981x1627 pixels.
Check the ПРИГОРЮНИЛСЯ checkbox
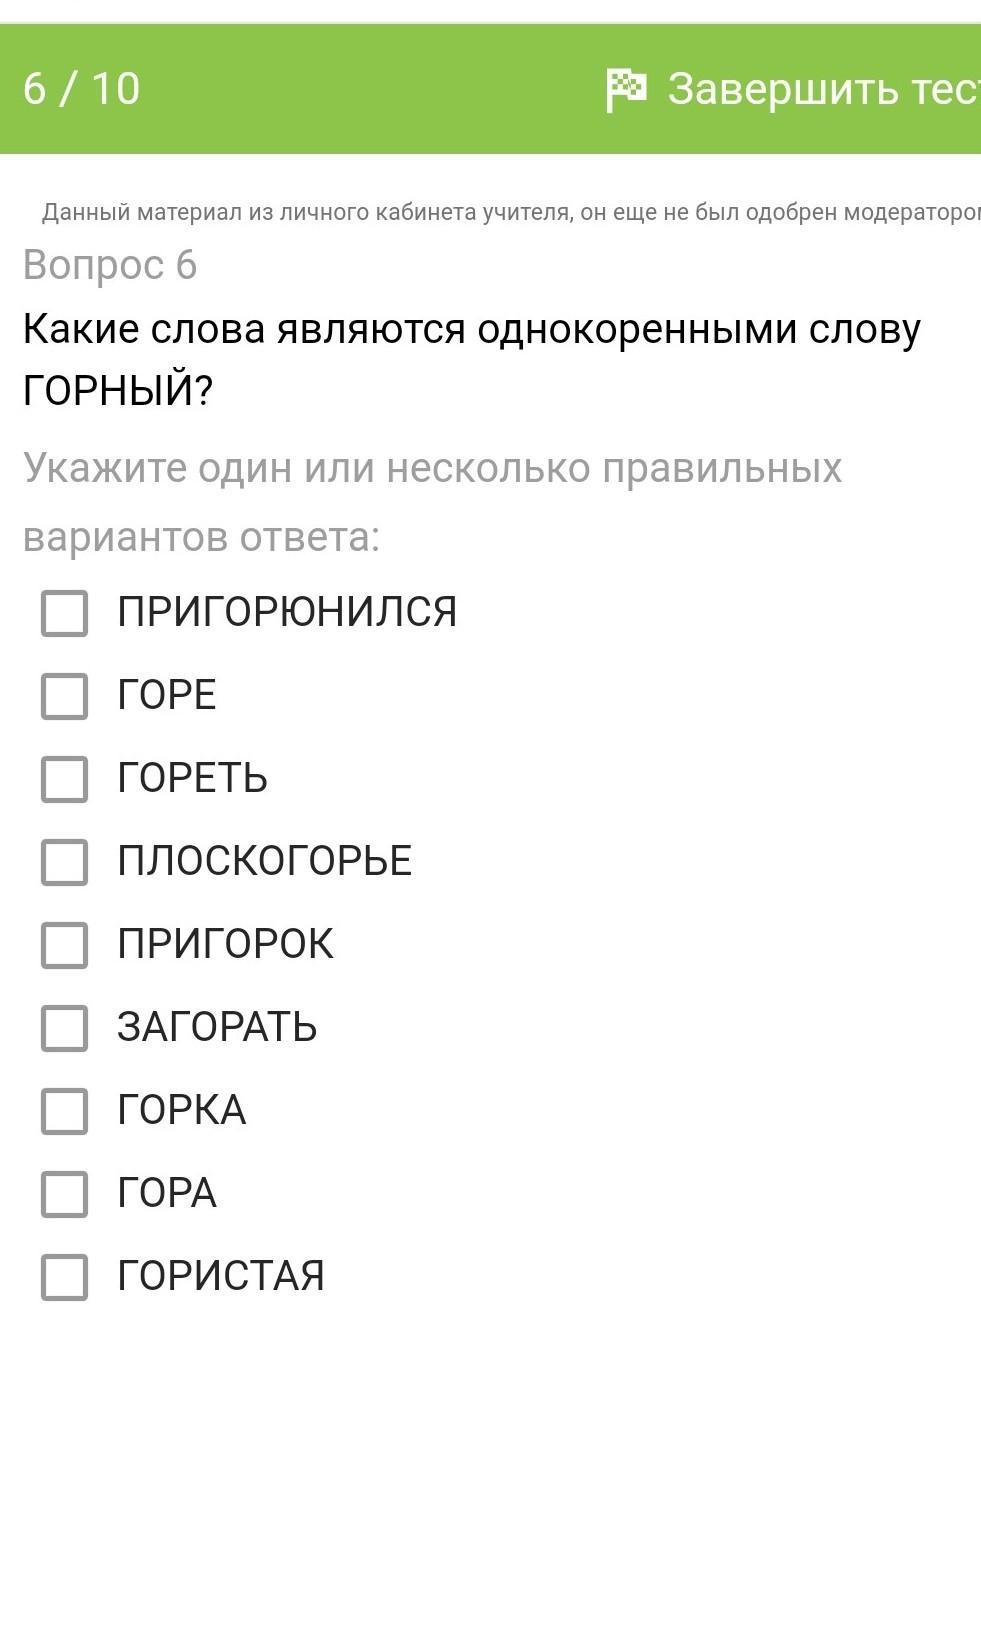click(x=65, y=613)
